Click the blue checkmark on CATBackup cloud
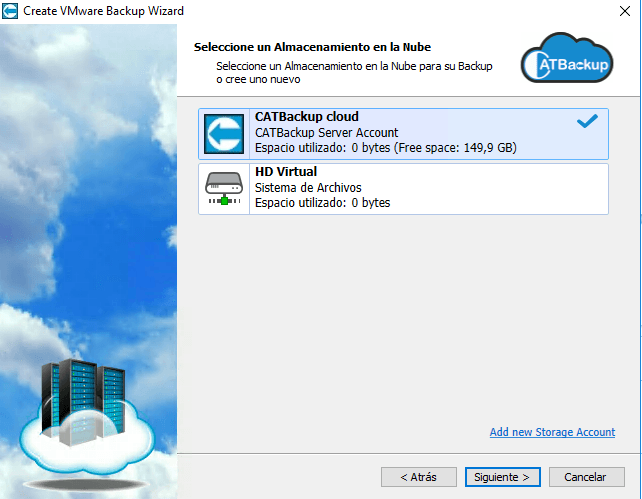This screenshot has height=499, width=642. point(587,121)
